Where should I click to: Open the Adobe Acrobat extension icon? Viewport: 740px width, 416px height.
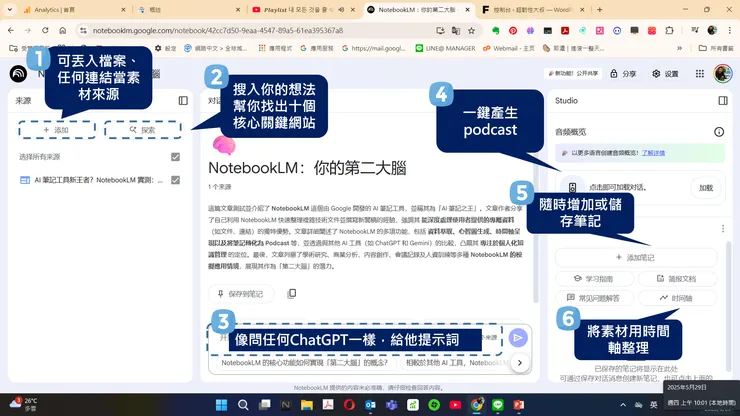[x=565, y=30]
